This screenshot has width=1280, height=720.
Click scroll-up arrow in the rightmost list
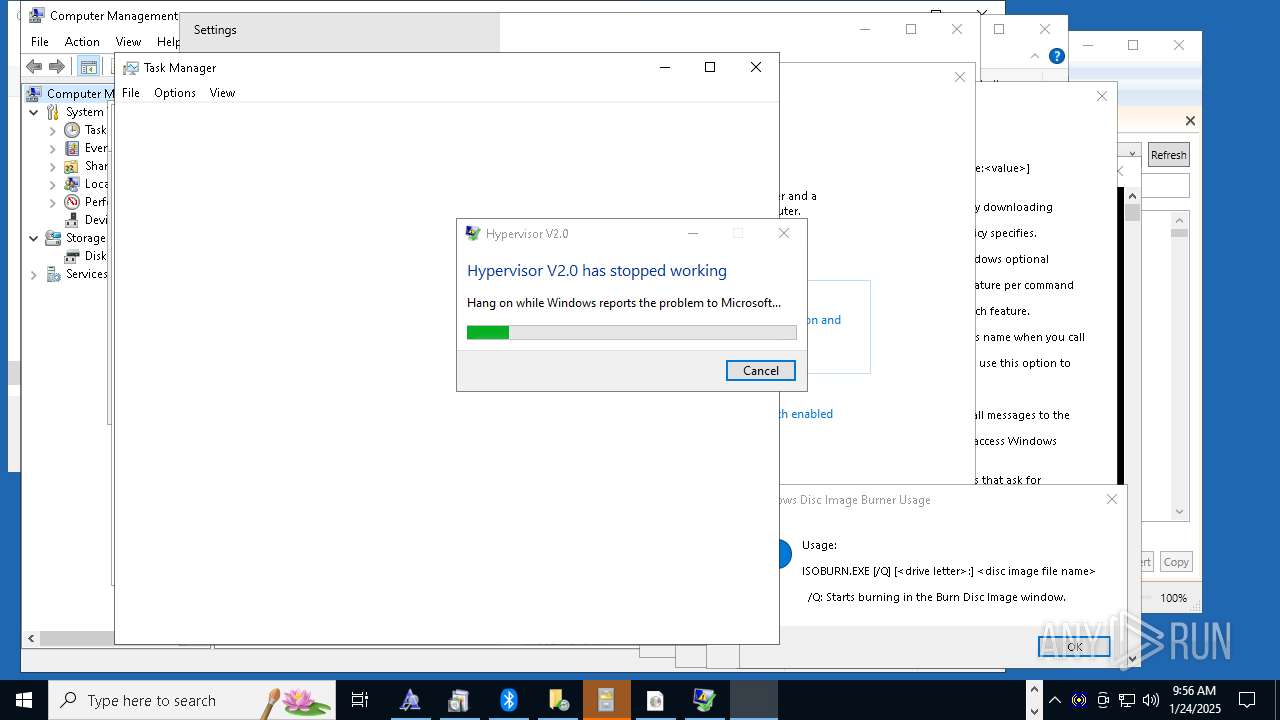click(1180, 220)
